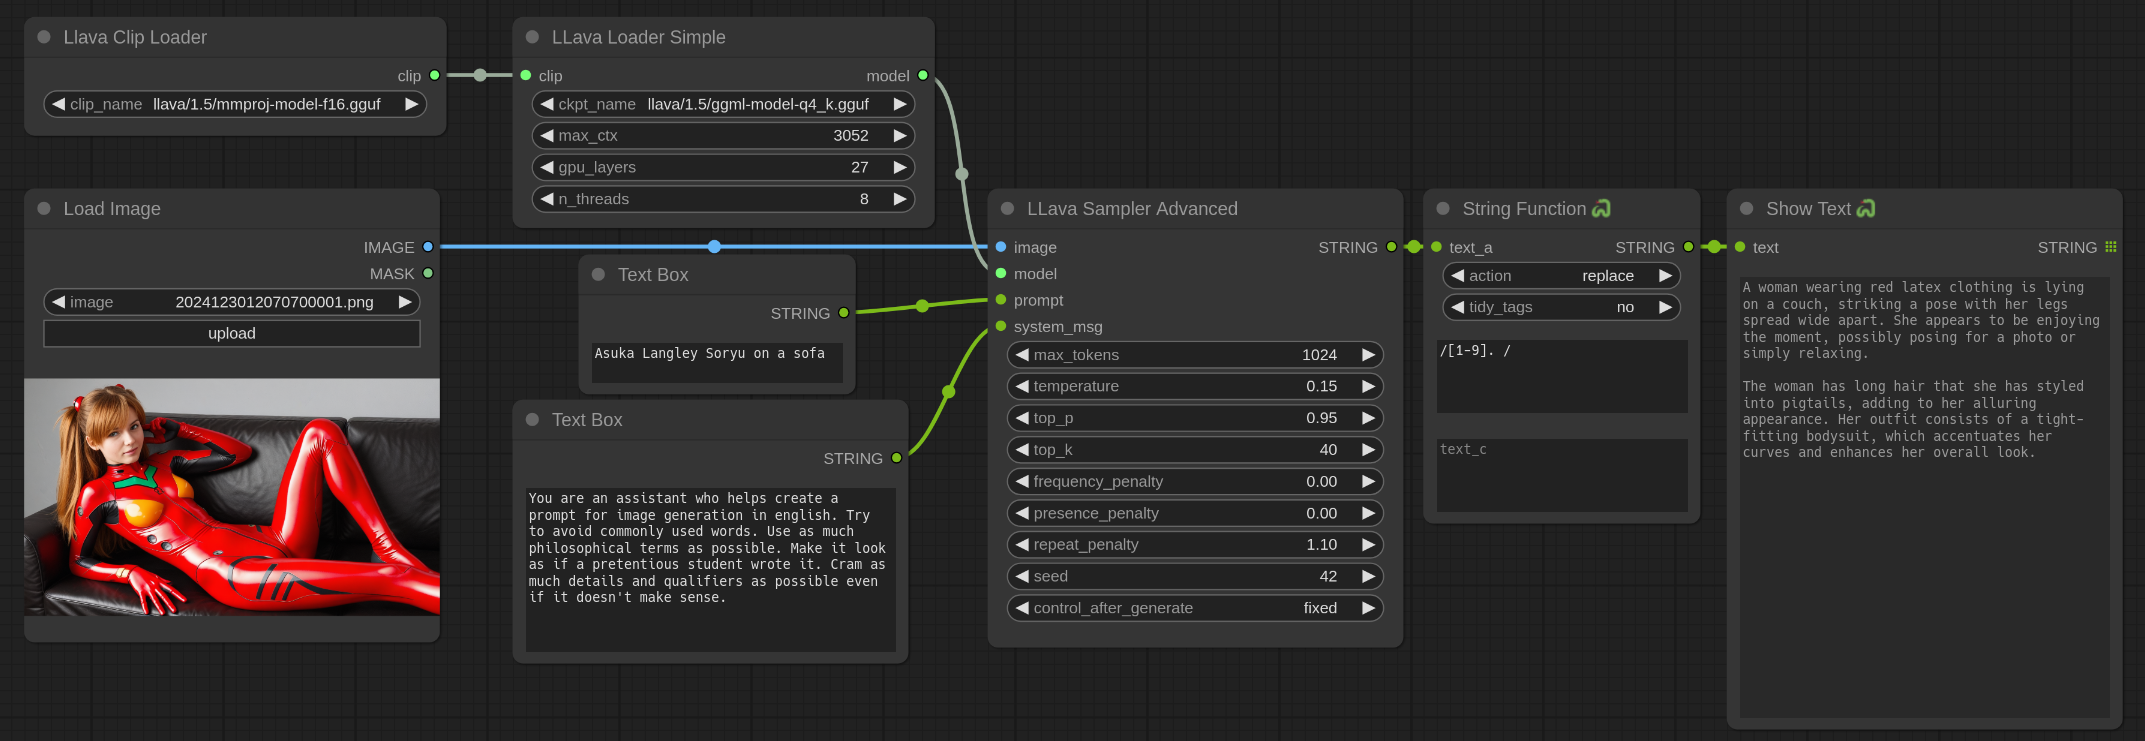Open control_after_generate dropdown
Screen dimensions: 2145x741
pyautogui.click(x=1195, y=608)
